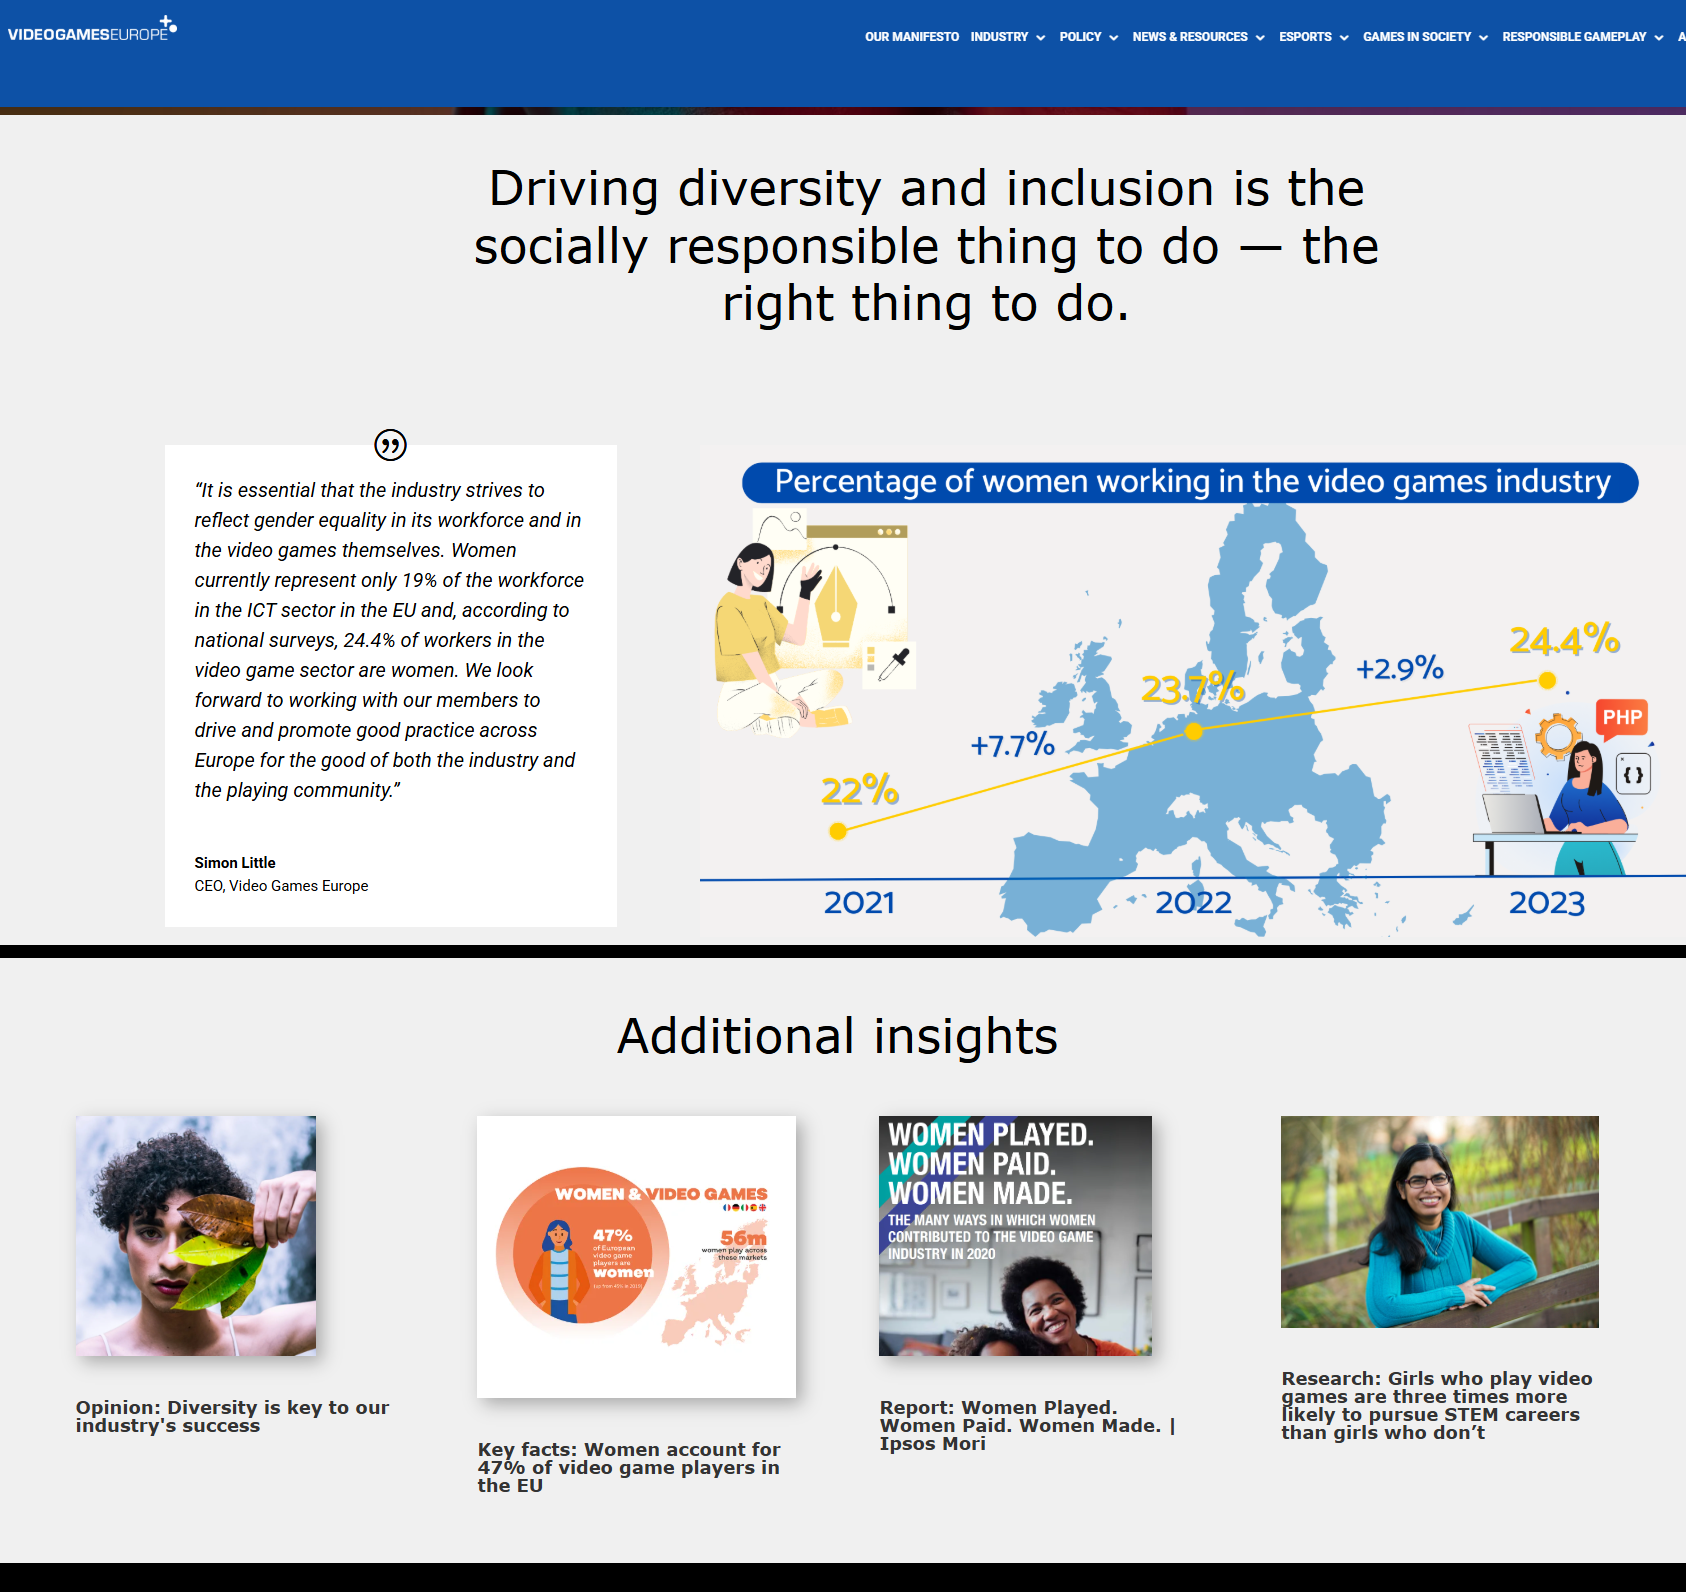The image size is (1686, 1592).
Task: Open the Responsible Gameplay menu item
Action: pos(1574,37)
